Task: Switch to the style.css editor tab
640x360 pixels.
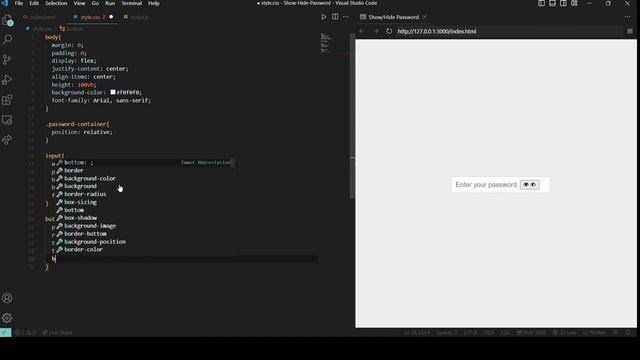Action: [92, 17]
